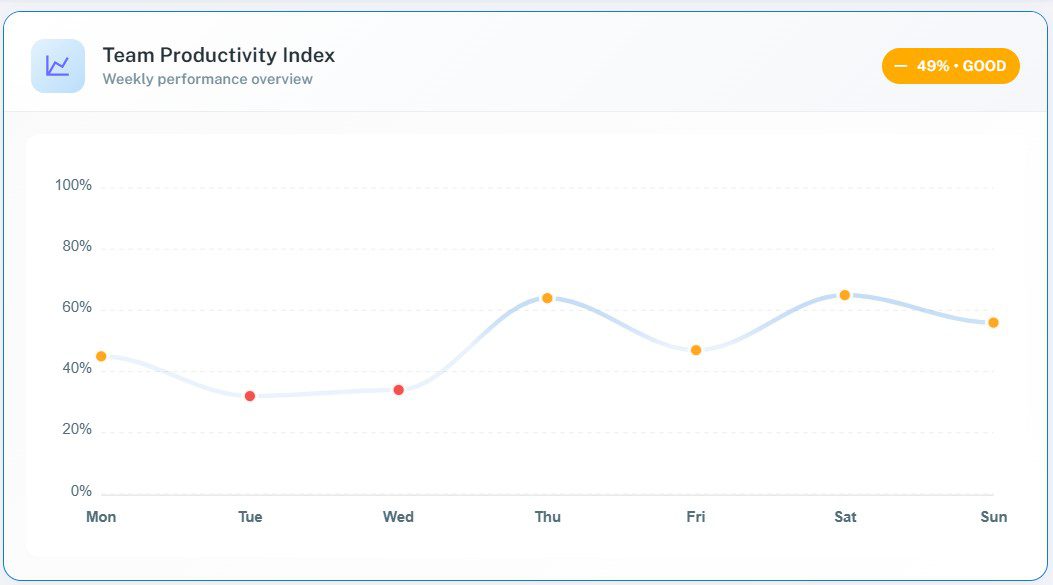Click the Wed x-axis label
Image resolution: width=1053 pixels, height=585 pixels.
[x=398, y=516]
